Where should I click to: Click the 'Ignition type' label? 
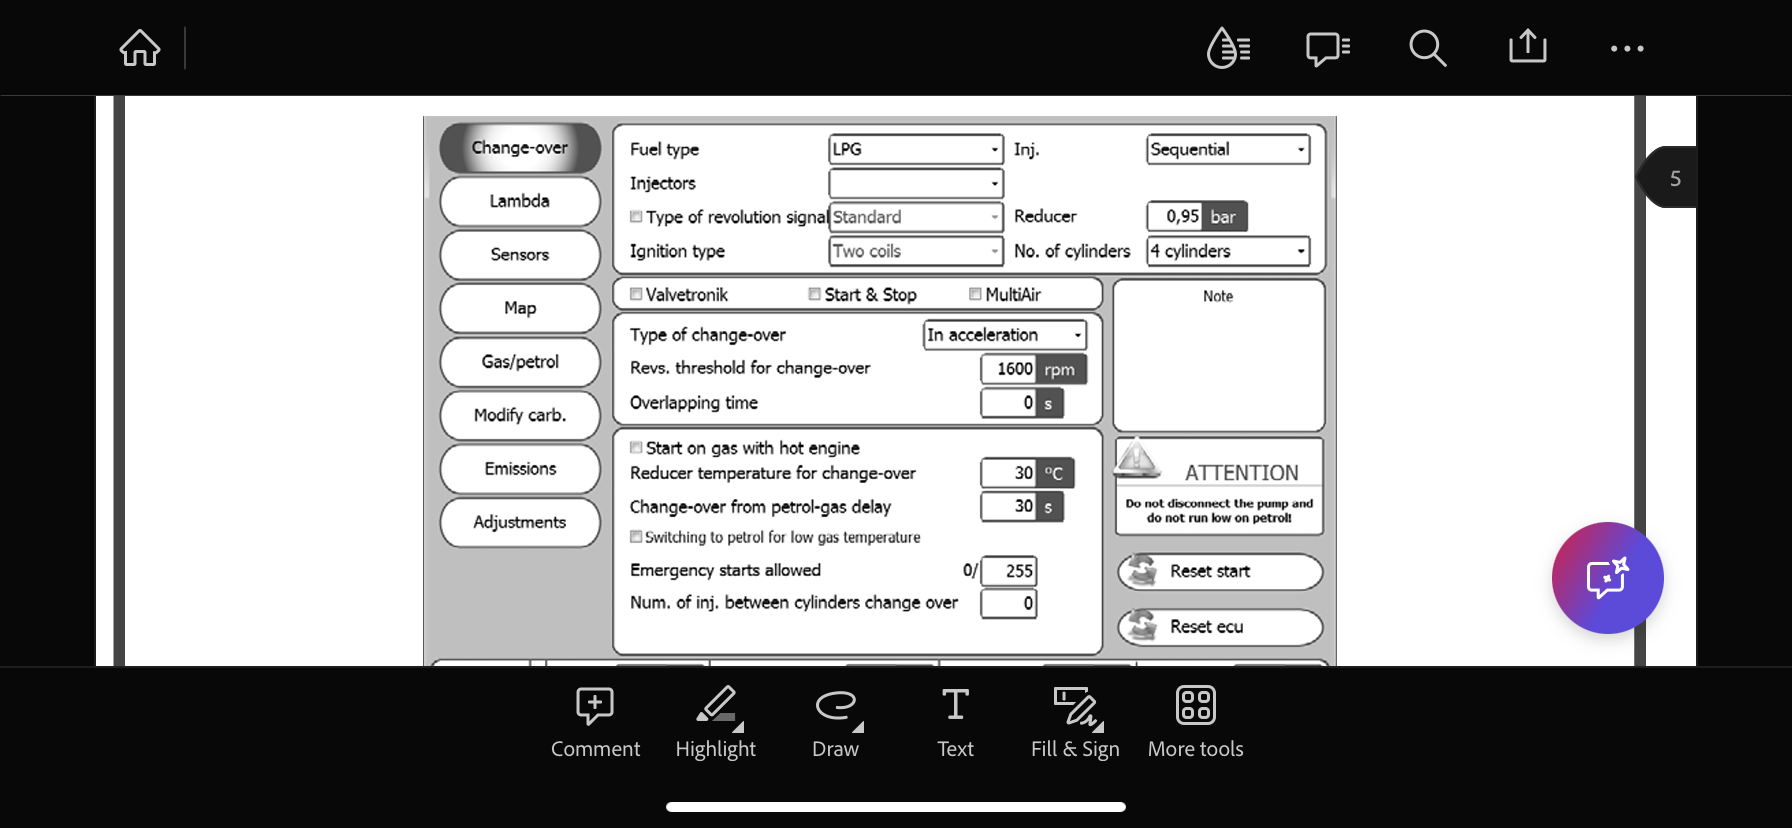coord(677,251)
